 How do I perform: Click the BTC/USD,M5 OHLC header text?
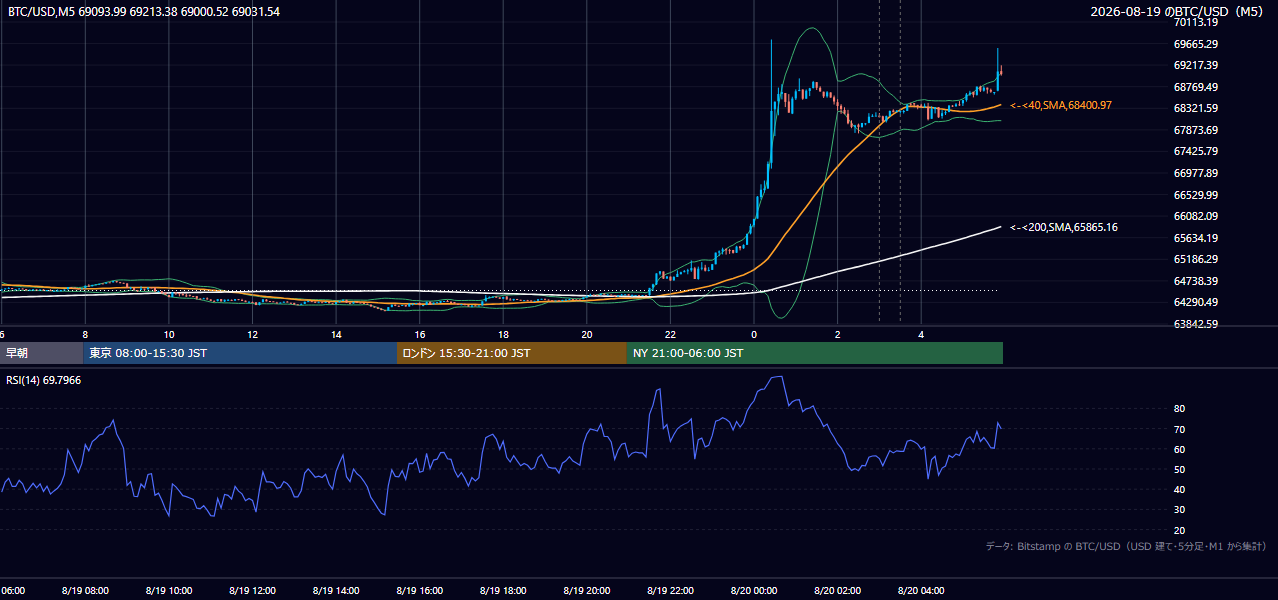click(x=144, y=12)
